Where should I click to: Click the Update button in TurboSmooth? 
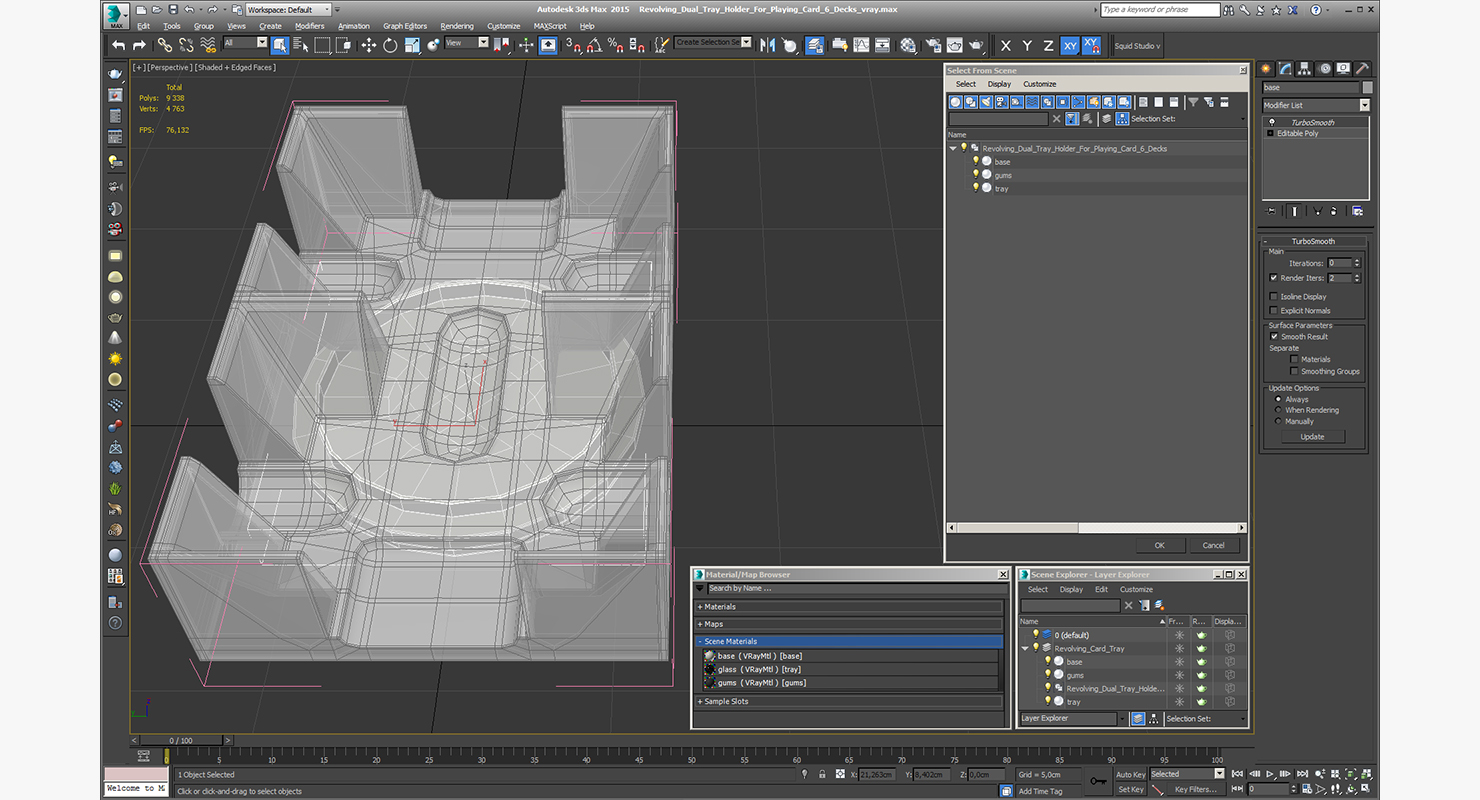click(1312, 437)
